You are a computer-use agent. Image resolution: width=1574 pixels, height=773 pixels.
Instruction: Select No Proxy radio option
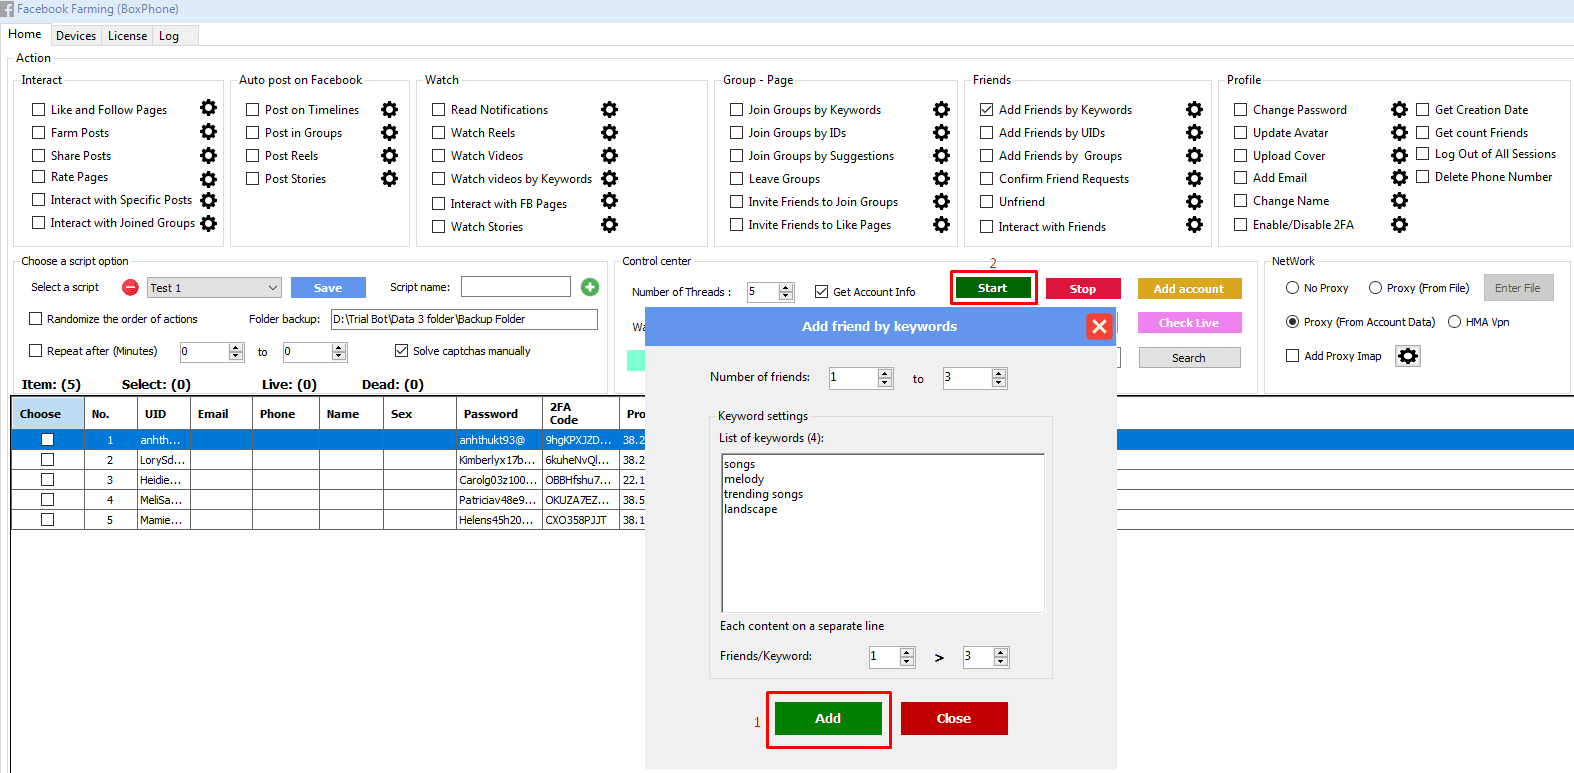1292,288
